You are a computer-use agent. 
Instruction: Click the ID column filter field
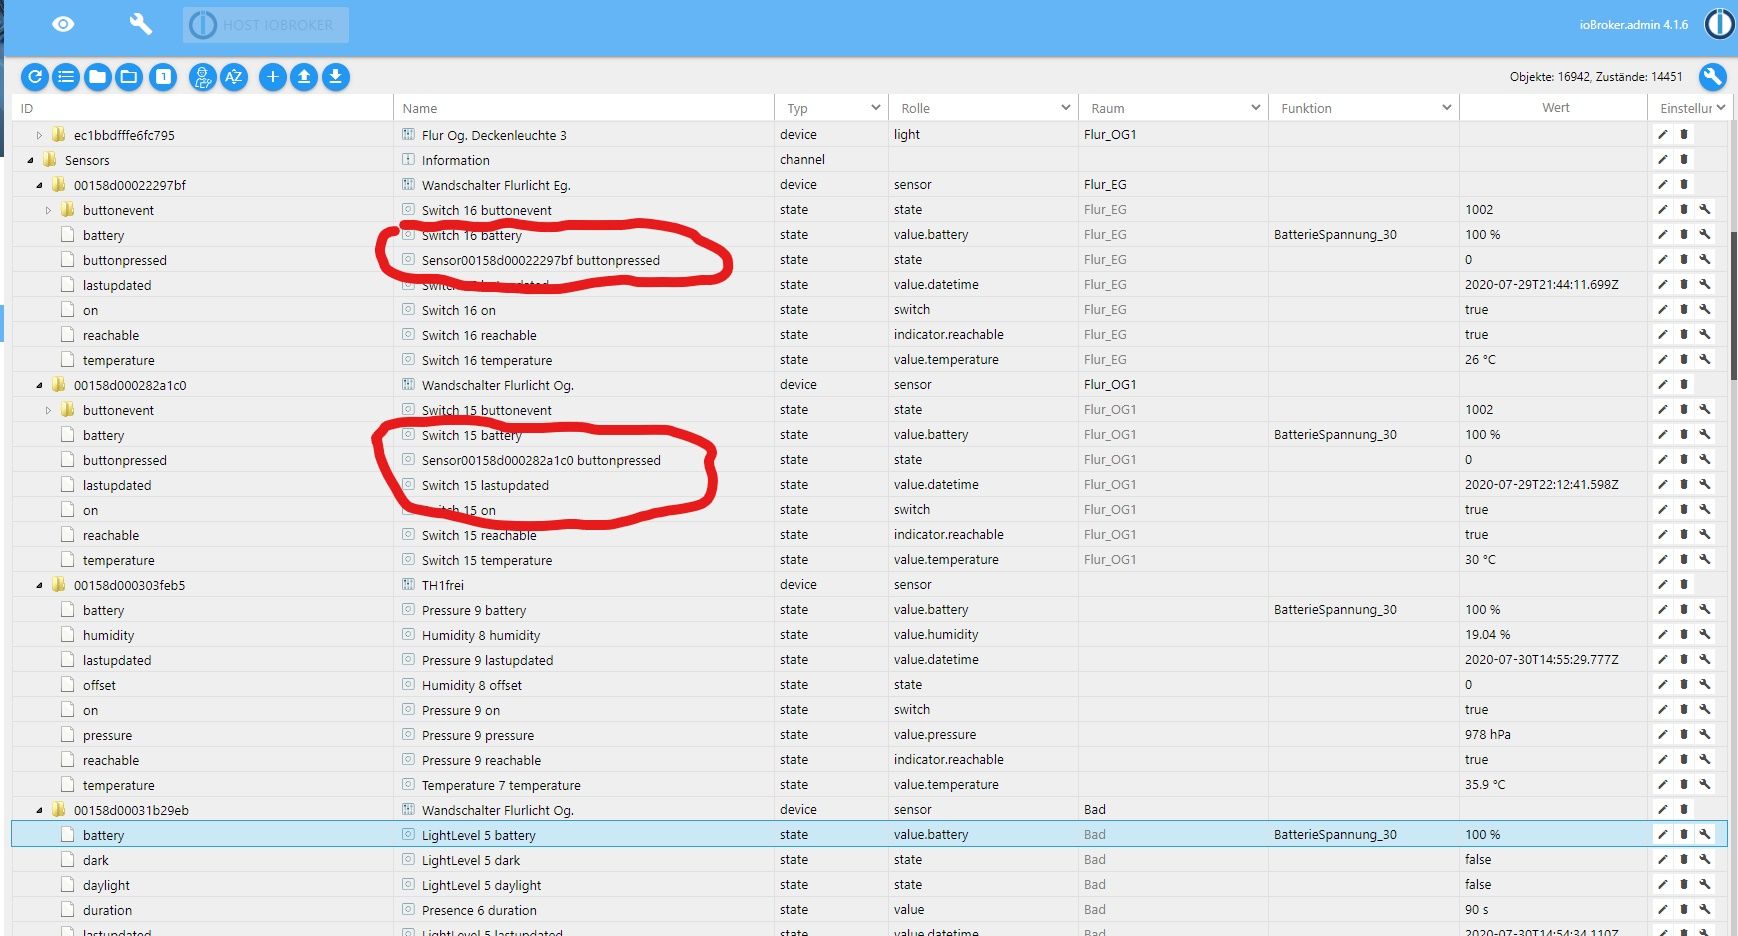click(x=203, y=108)
